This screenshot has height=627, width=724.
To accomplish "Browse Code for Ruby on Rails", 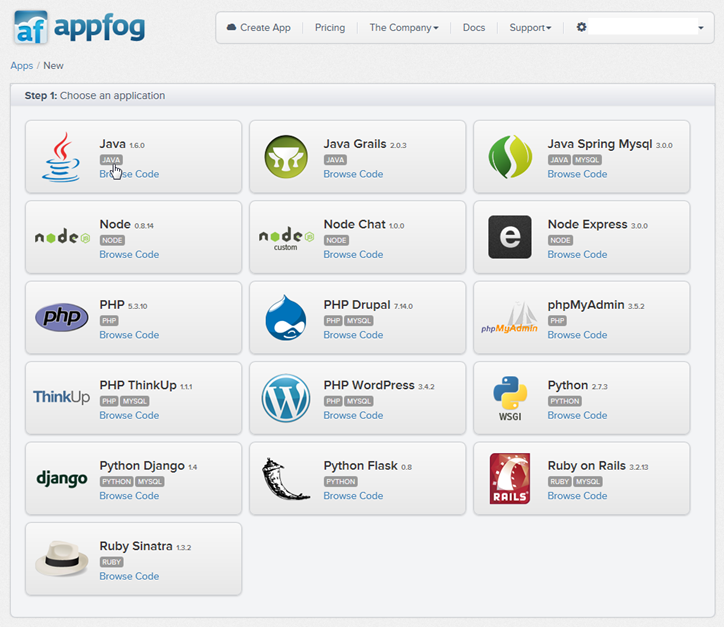I will [577, 495].
